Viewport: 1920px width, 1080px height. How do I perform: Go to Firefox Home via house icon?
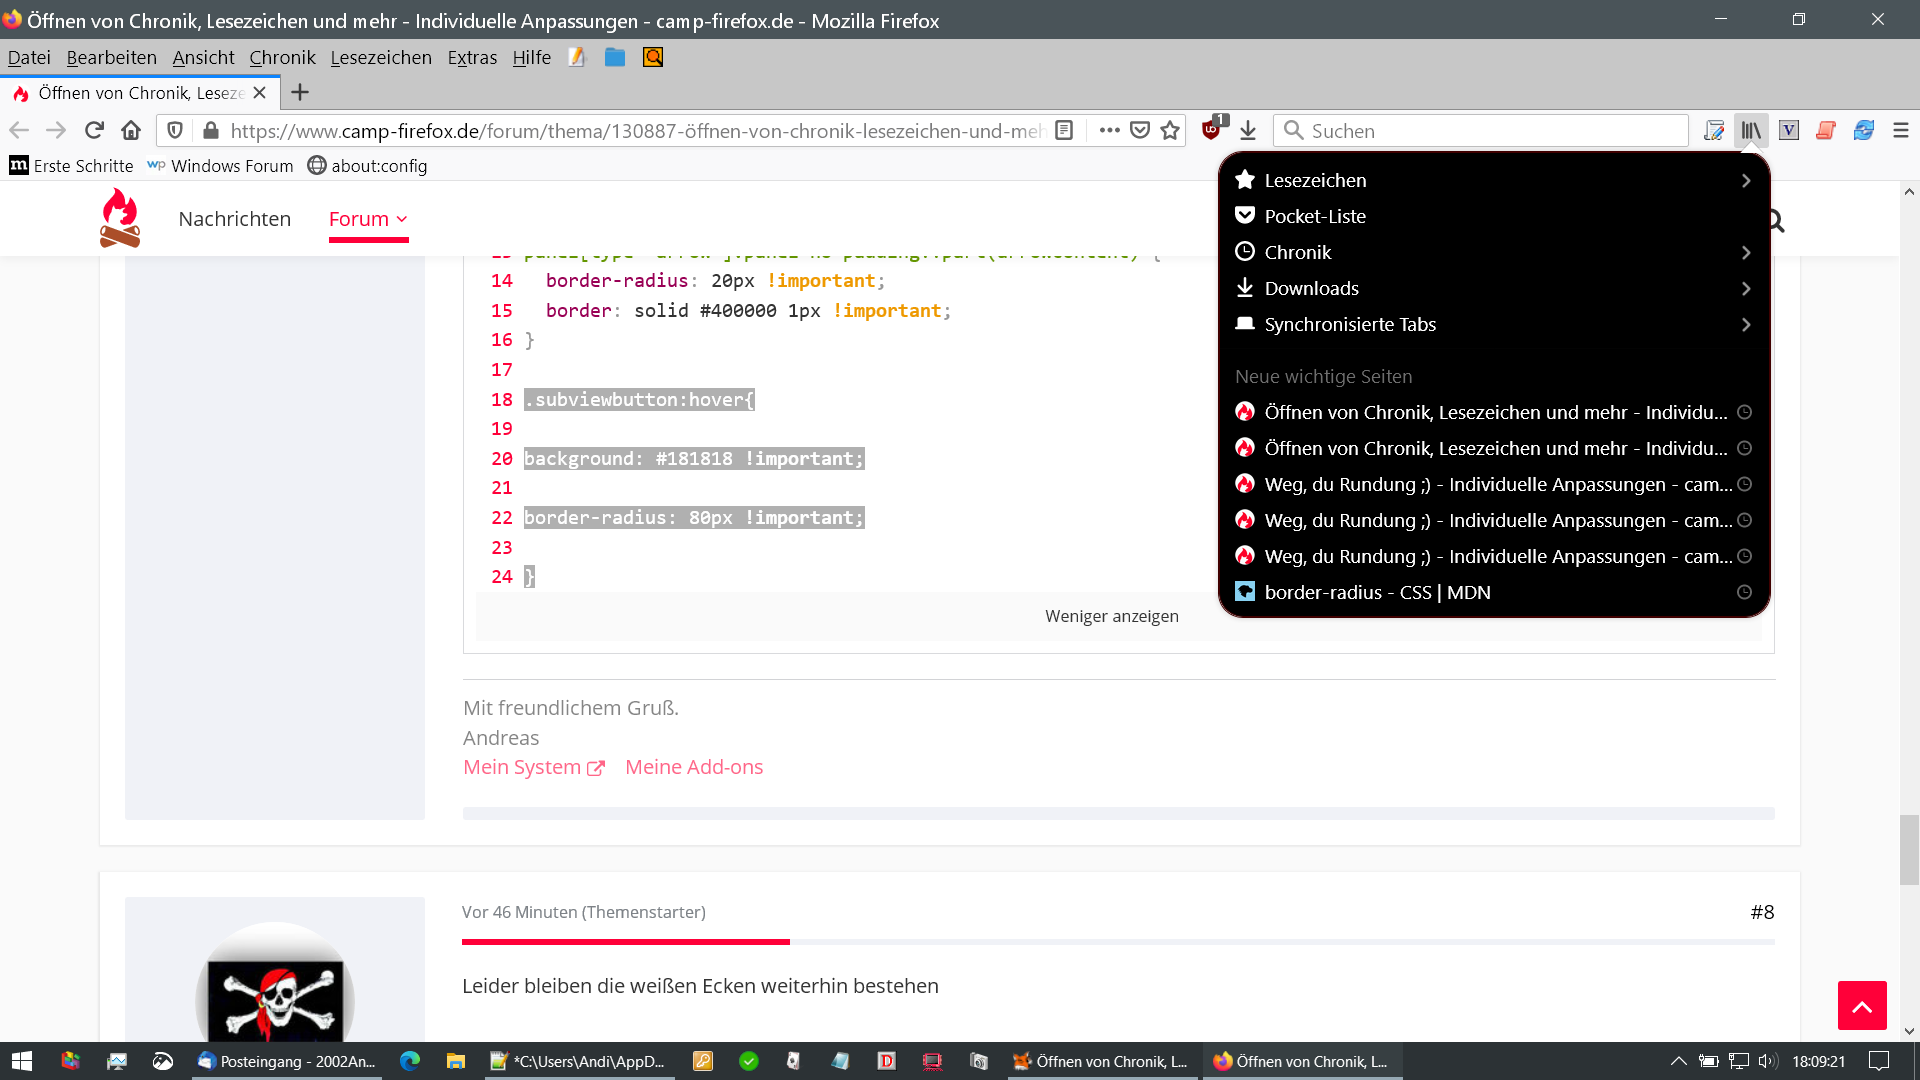point(131,131)
